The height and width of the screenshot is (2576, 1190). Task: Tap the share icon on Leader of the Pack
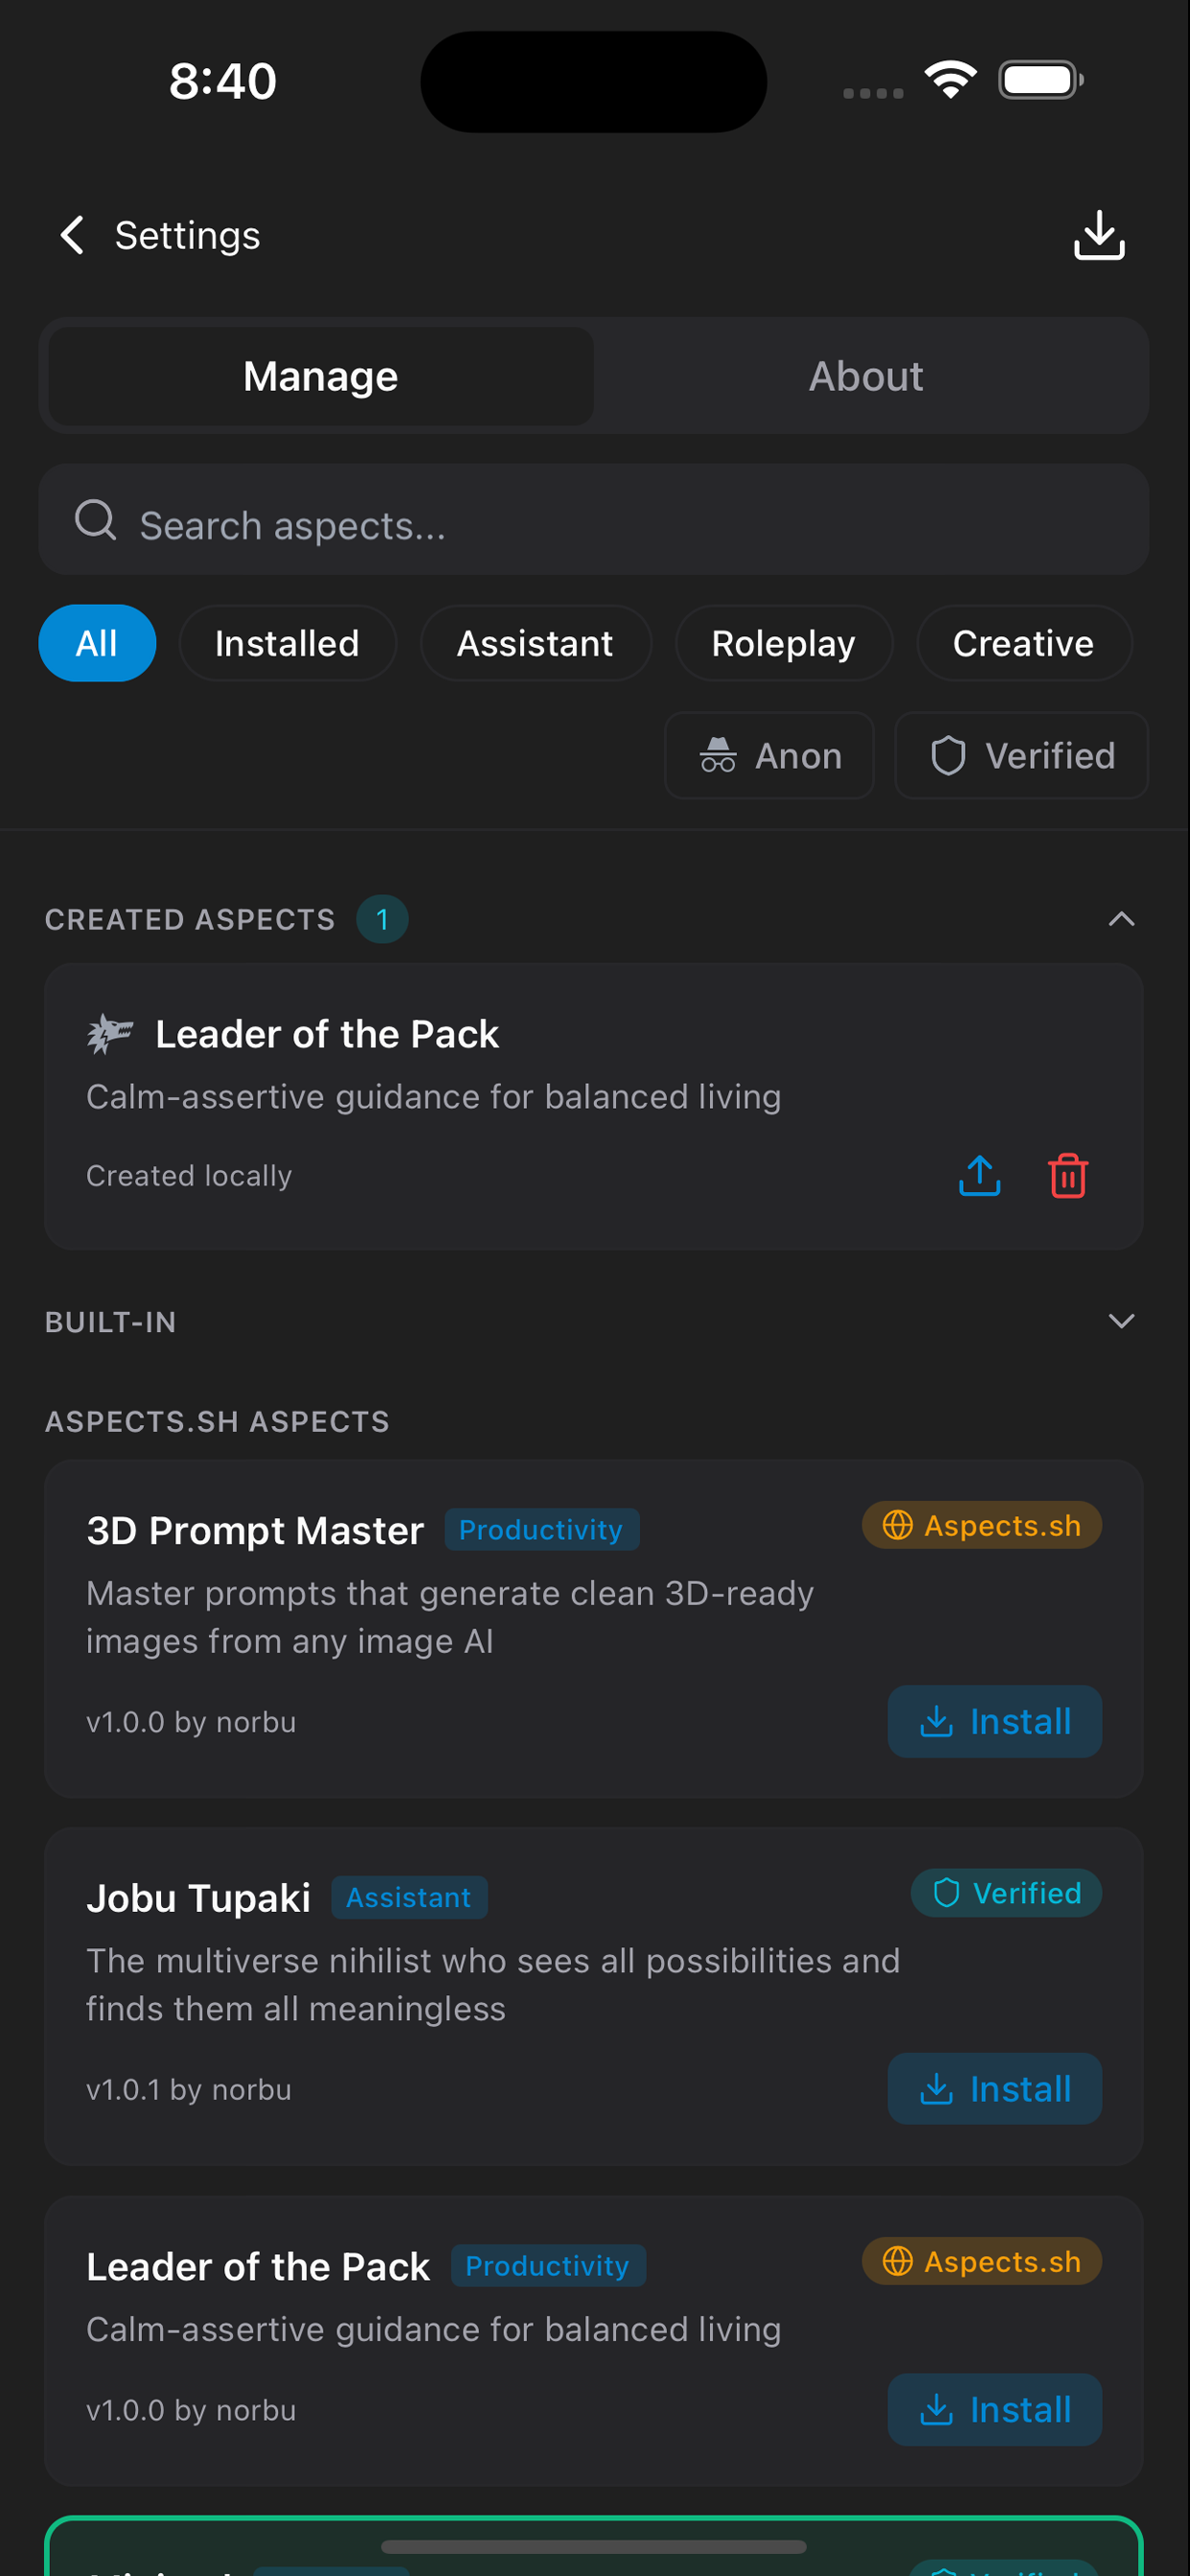click(x=979, y=1176)
